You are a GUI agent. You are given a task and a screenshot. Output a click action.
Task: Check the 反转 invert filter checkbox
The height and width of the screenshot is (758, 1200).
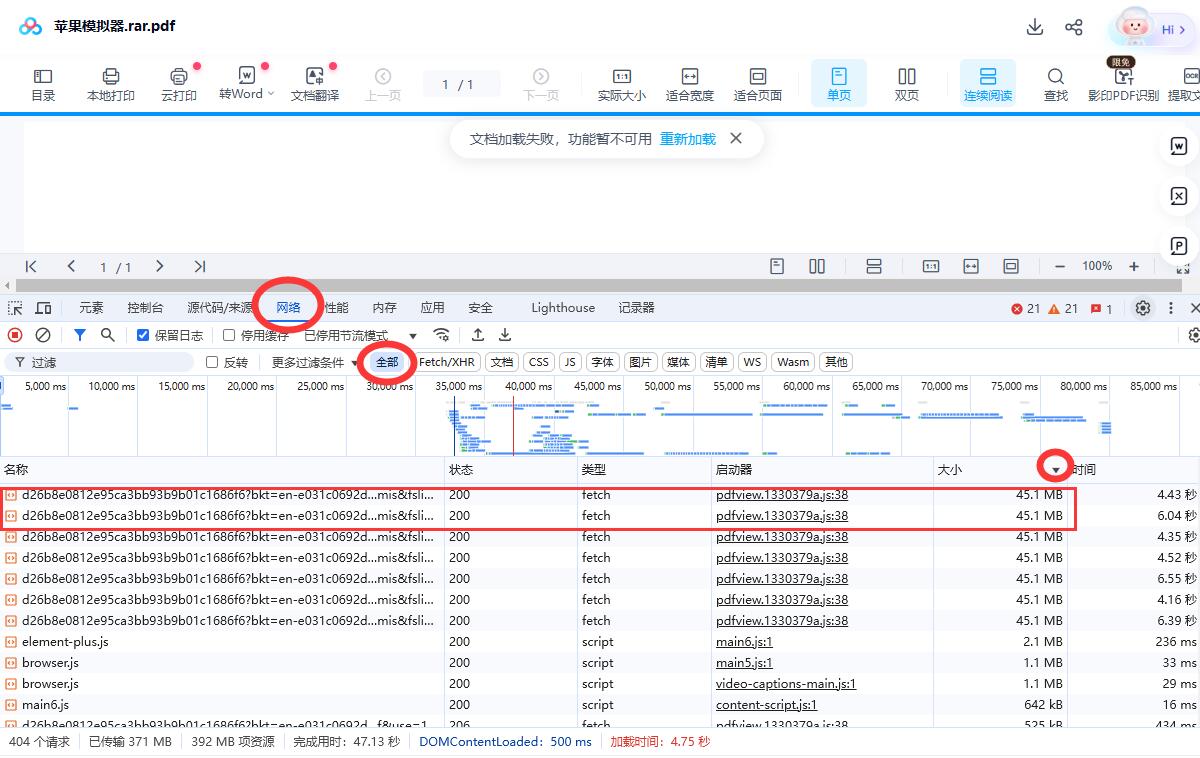pos(212,362)
